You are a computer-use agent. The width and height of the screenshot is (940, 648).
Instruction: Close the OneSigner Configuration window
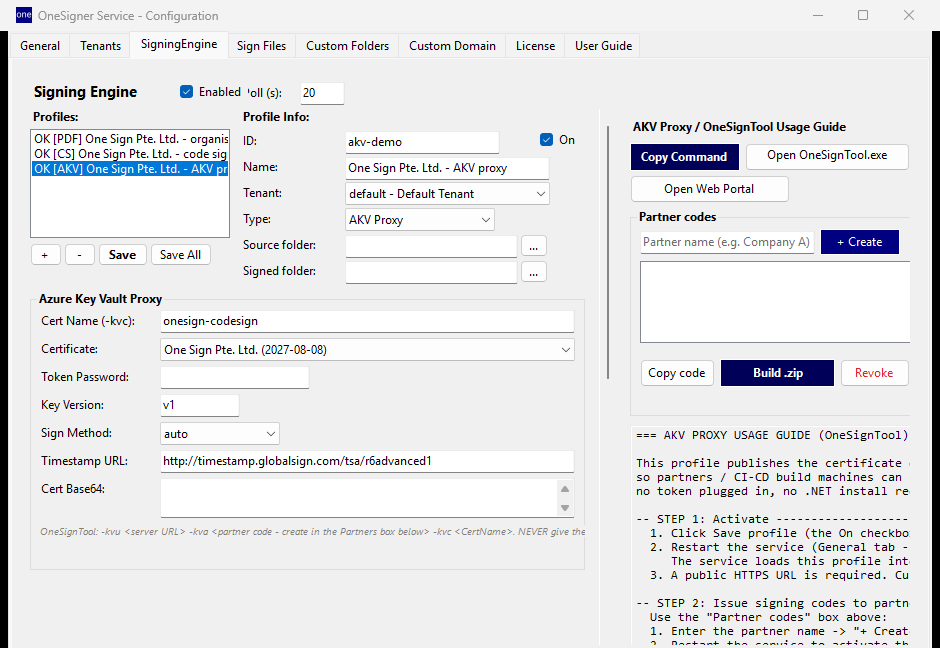(x=909, y=15)
